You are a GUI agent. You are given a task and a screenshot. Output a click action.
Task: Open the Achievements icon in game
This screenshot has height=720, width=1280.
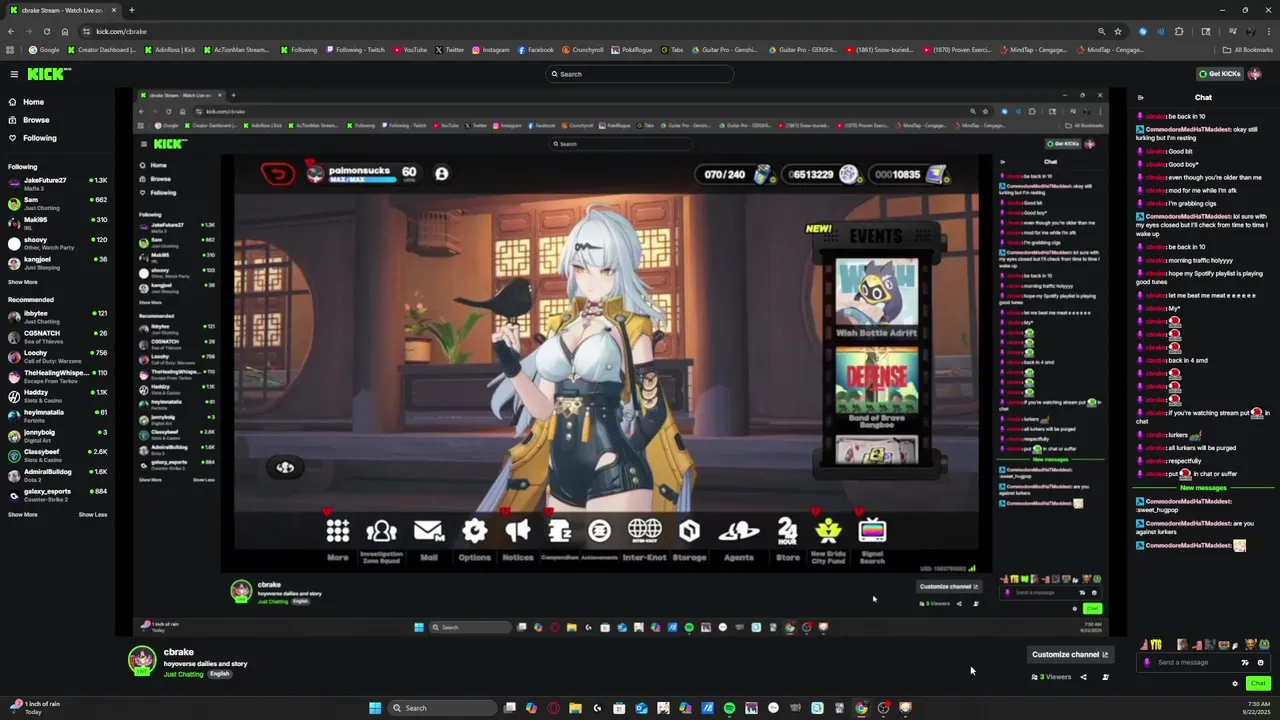600,531
